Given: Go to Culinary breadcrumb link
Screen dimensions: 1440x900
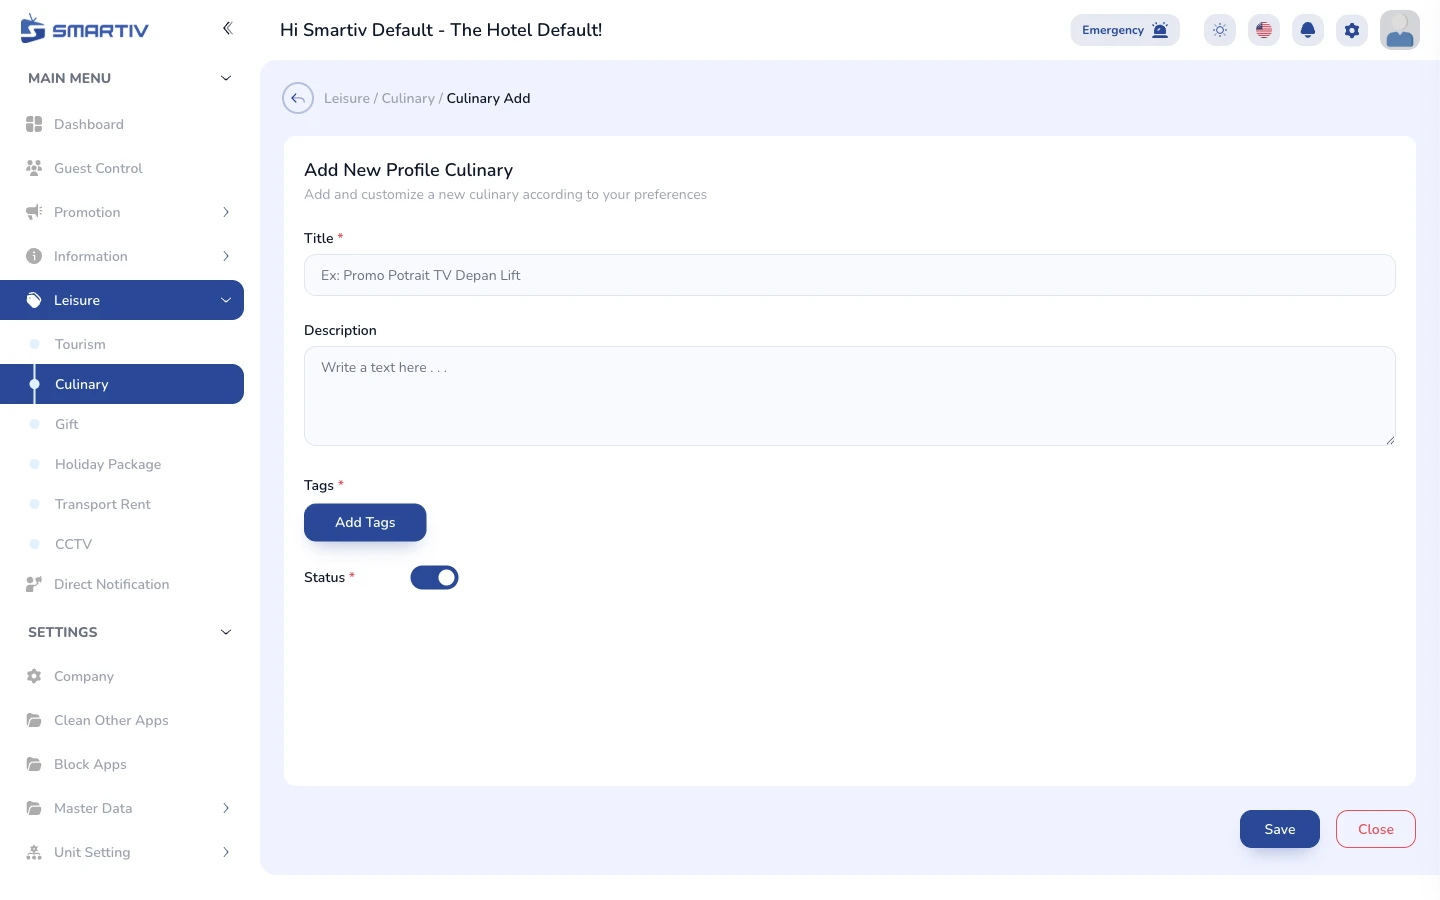Looking at the screenshot, I should [408, 98].
